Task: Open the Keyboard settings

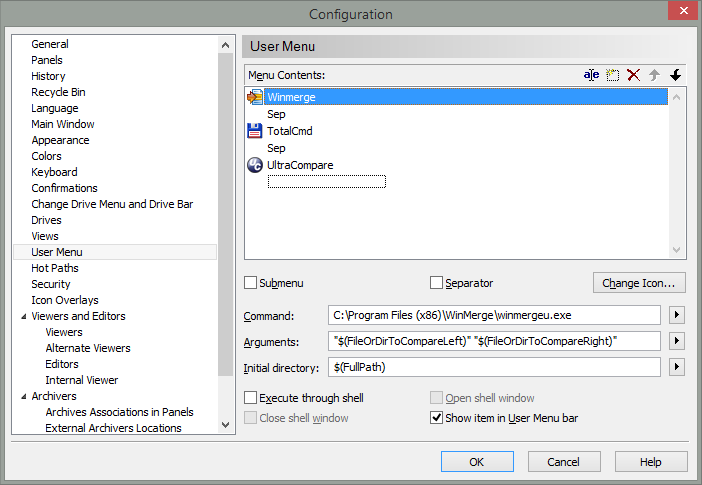Action: pyautogui.click(x=54, y=172)
